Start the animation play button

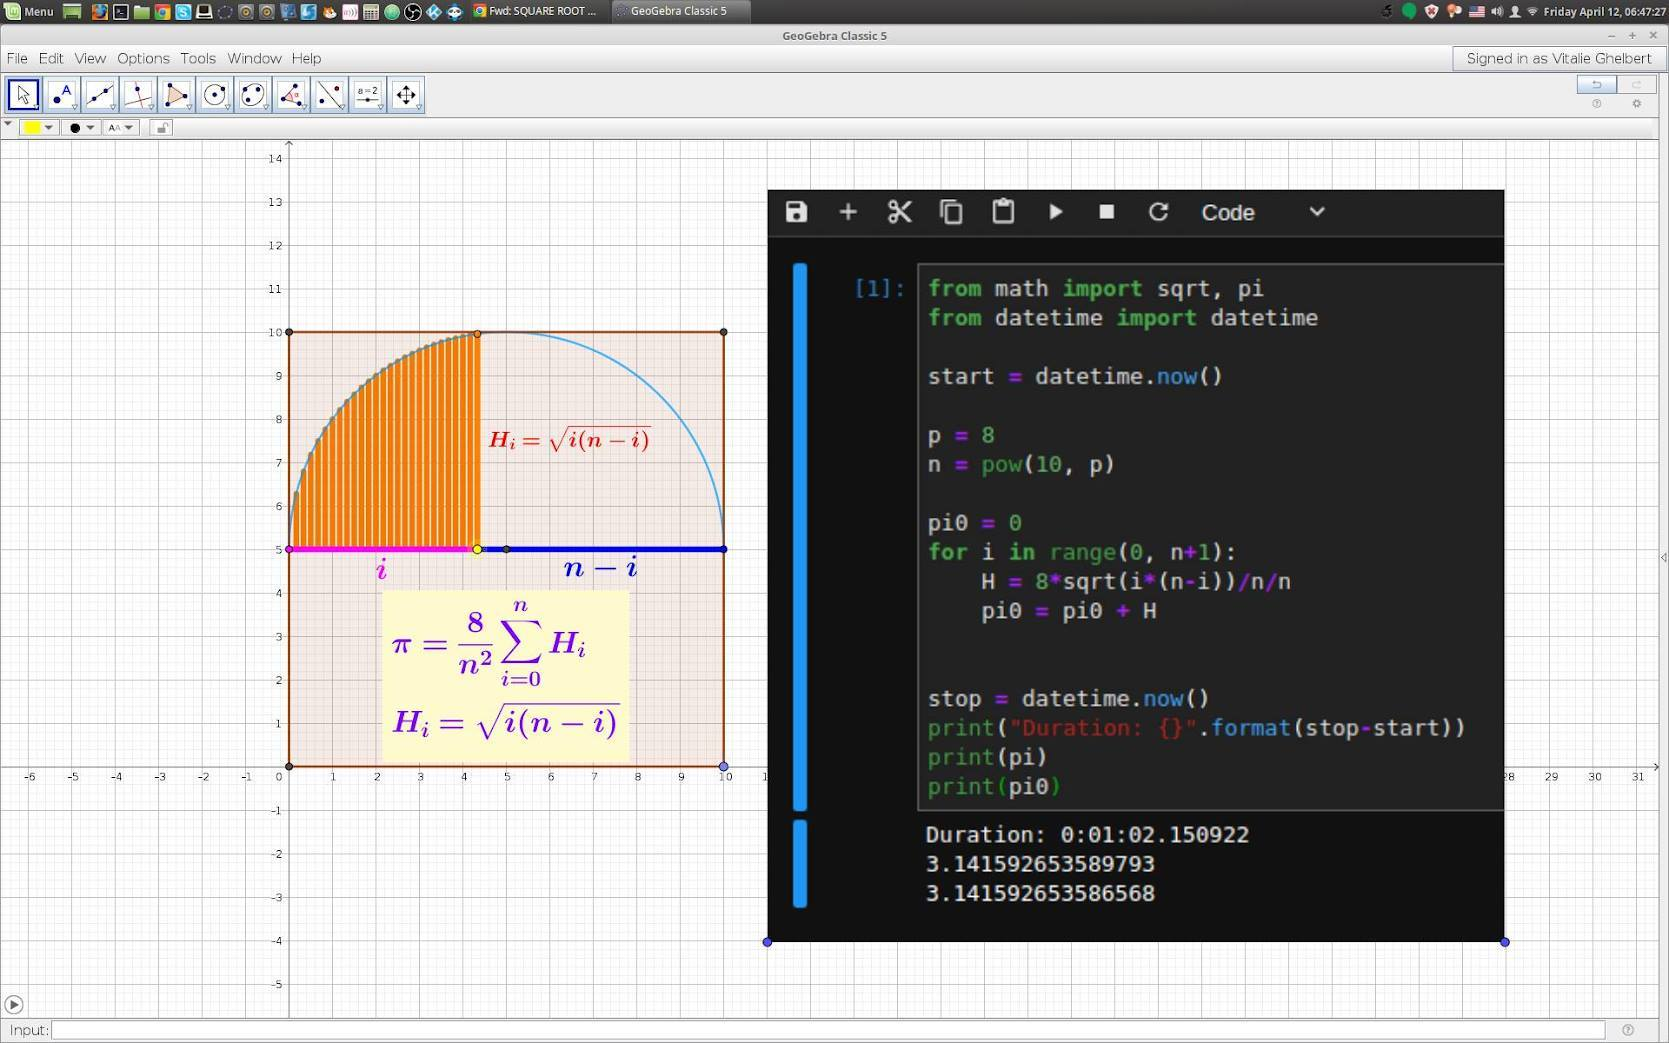(x=14, y=1004)
